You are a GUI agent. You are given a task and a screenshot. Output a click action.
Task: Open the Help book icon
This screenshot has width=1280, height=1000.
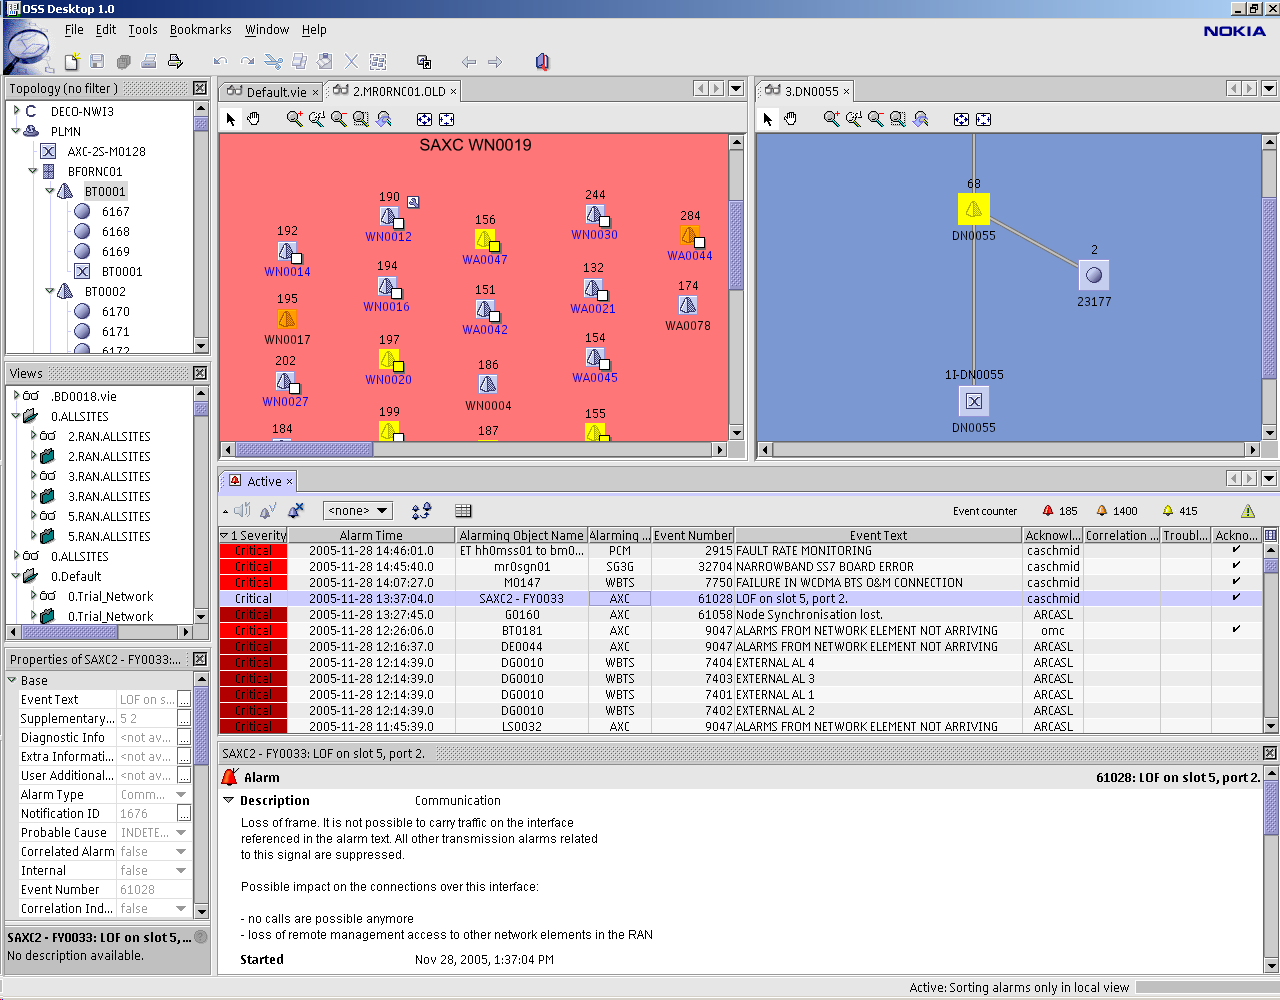[542, 62]
